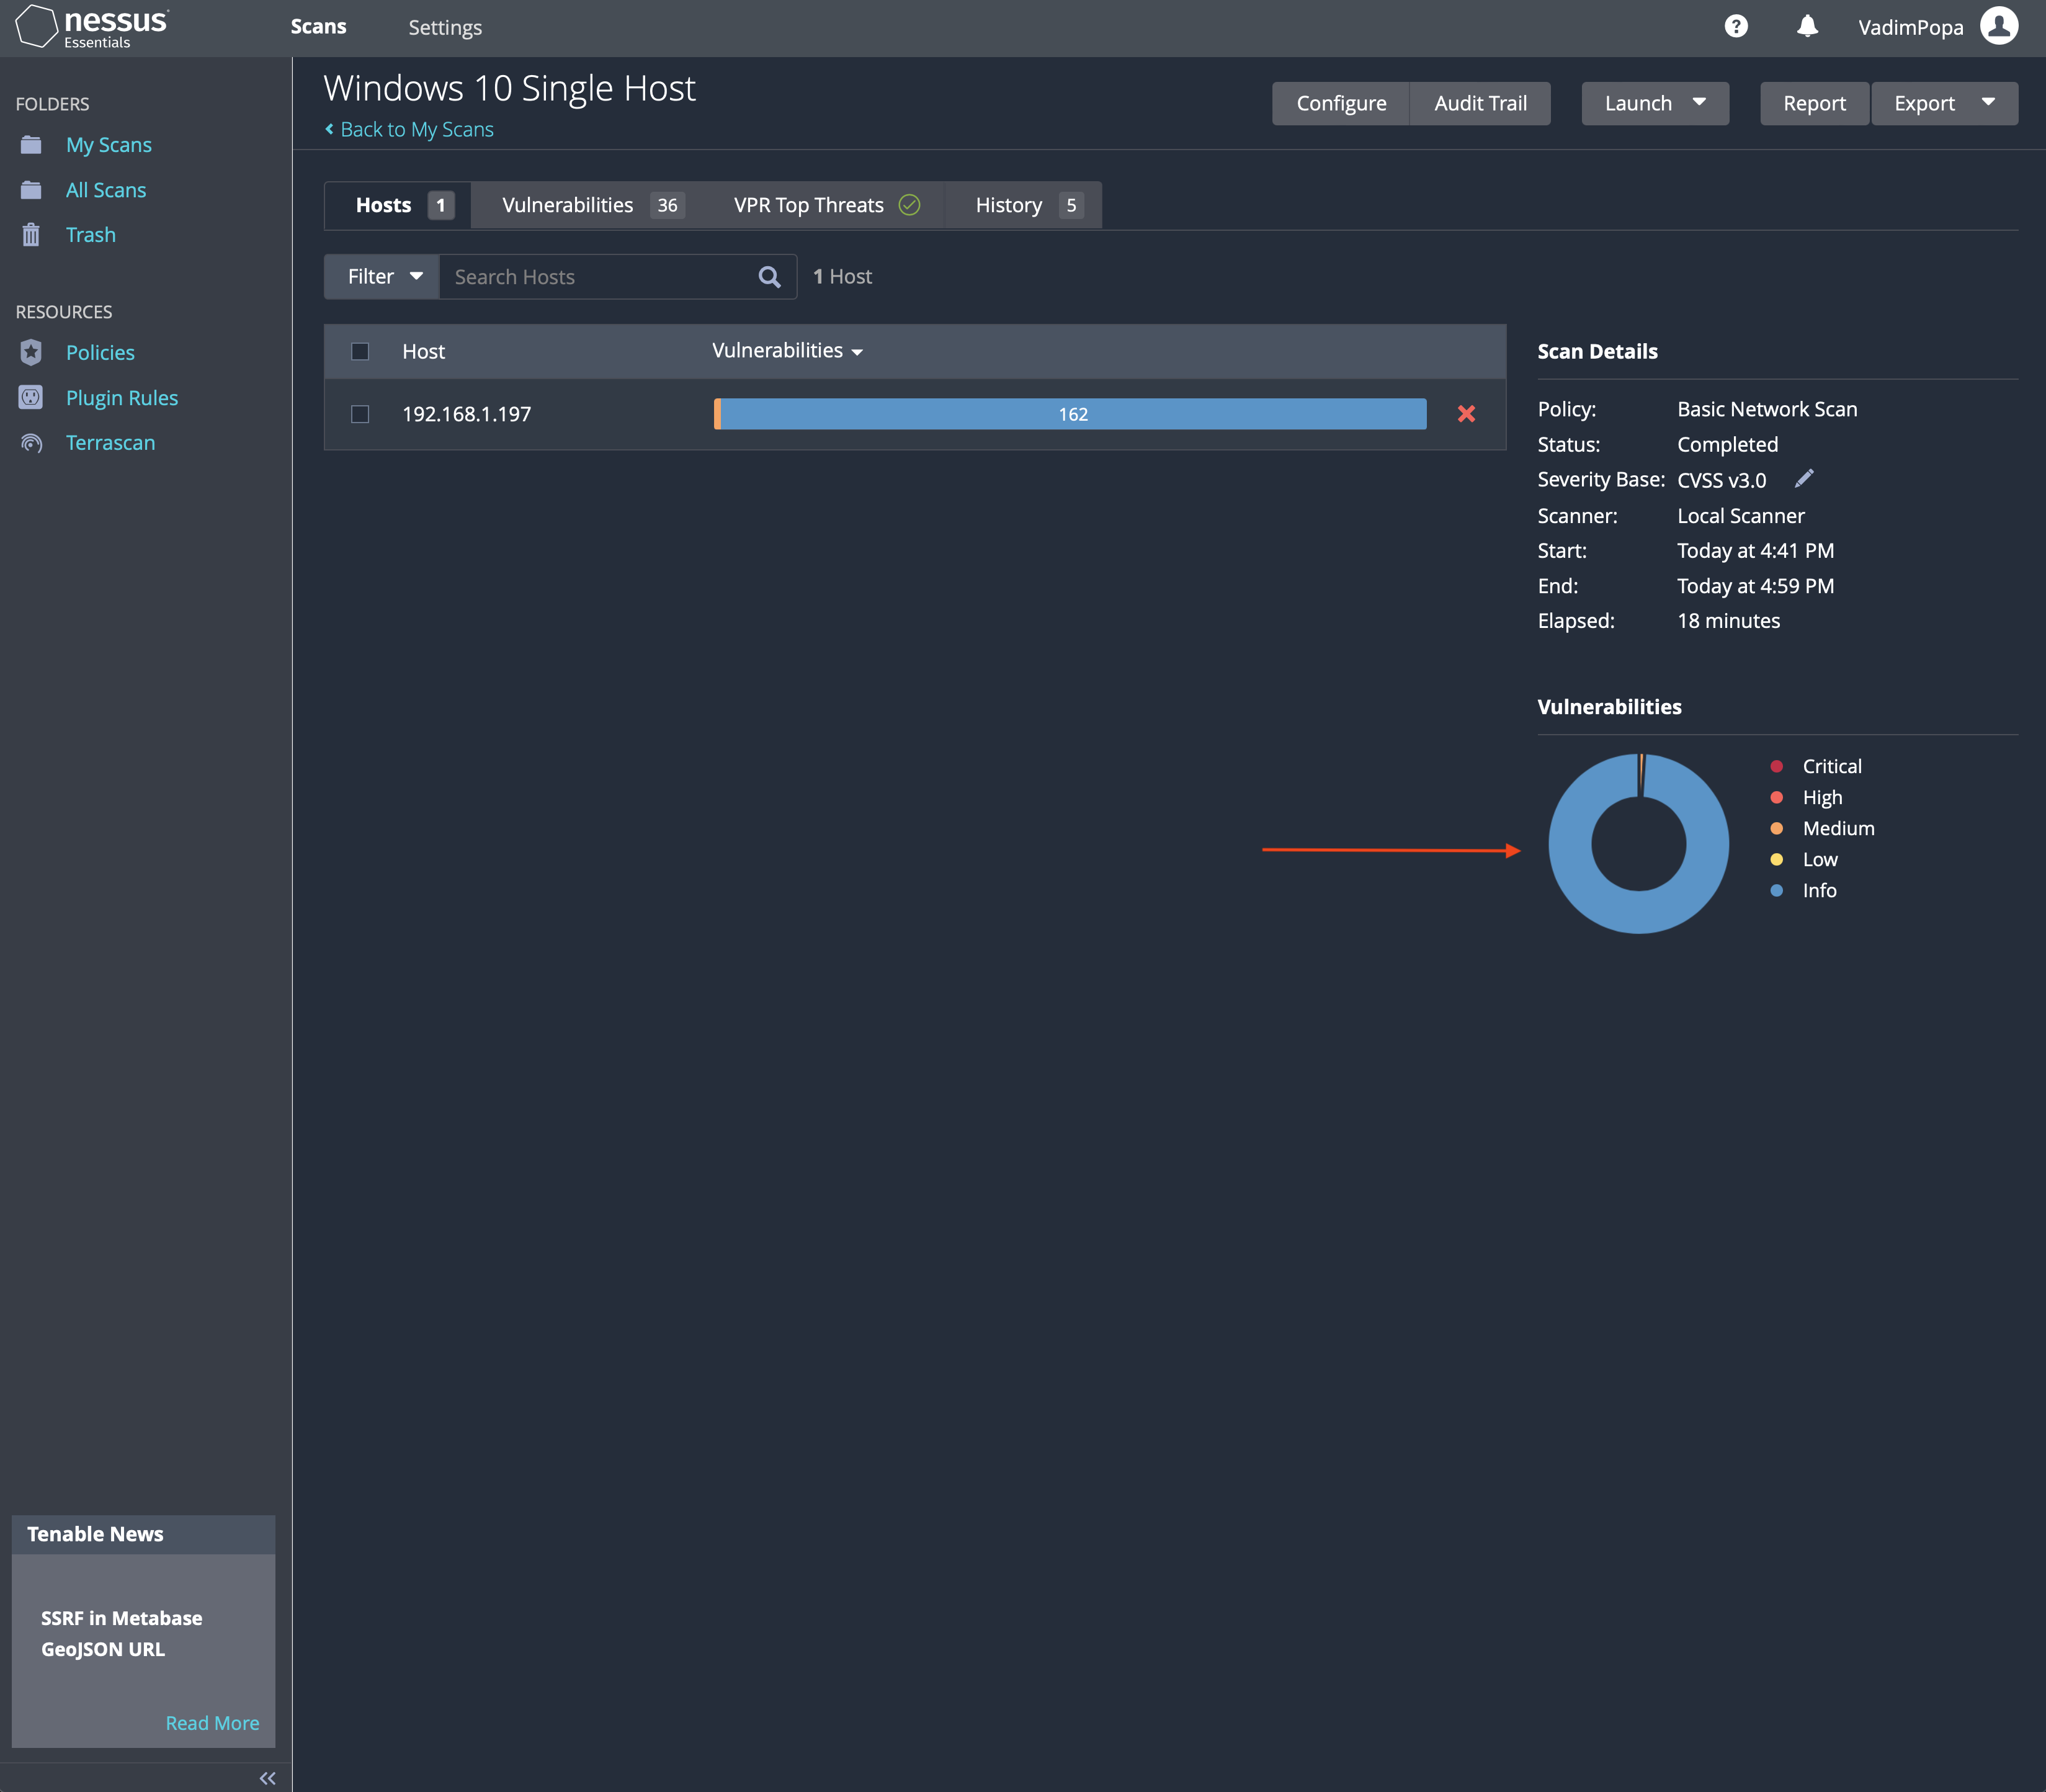
Task: Open the Filter dropdown
Action: click(383, 277)
